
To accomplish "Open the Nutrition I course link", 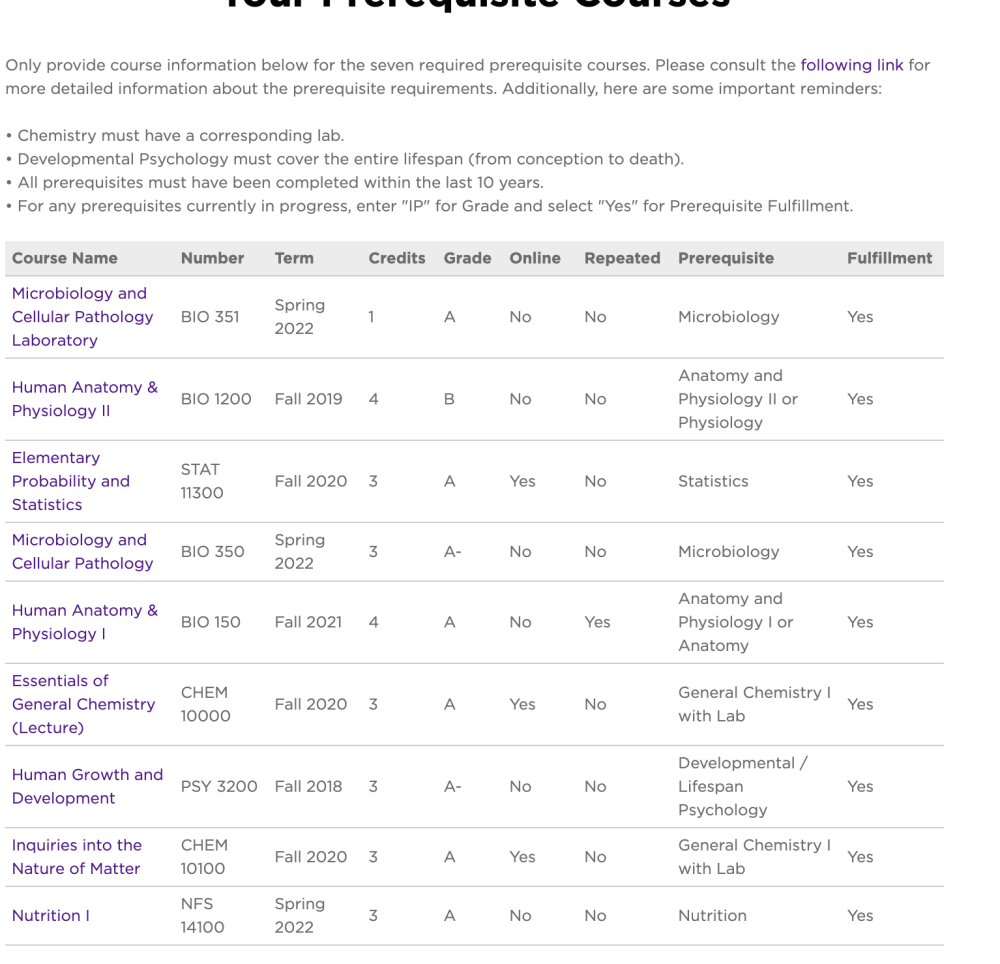I will (x=50, y=915).
